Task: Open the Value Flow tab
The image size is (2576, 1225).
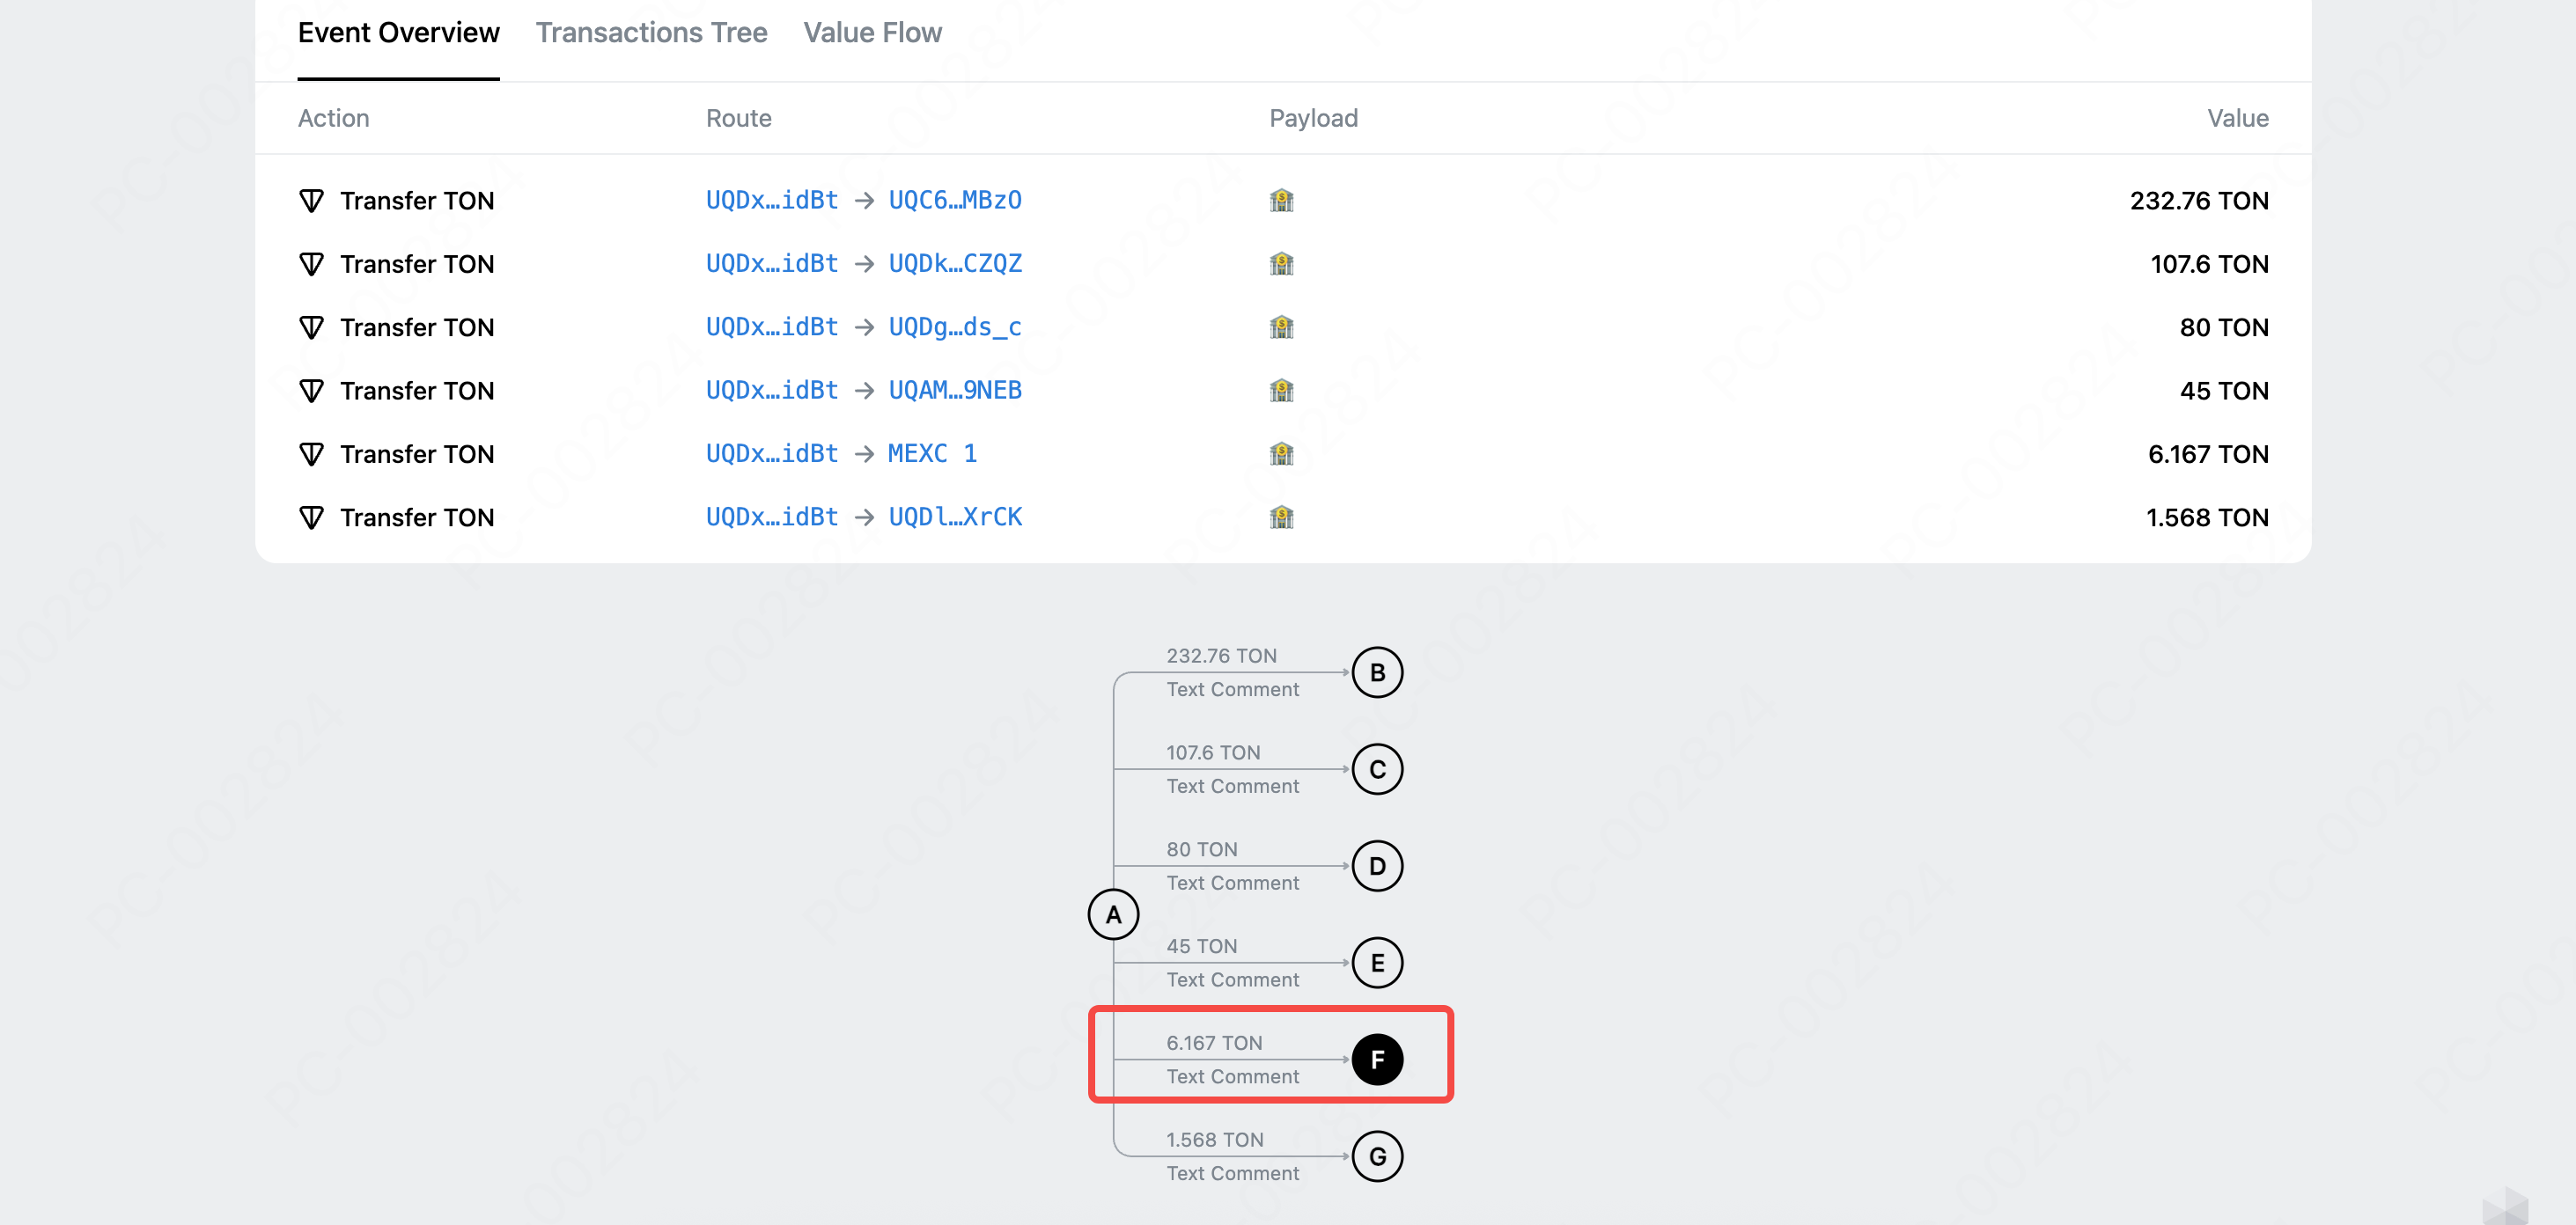Action: [872, 33]
